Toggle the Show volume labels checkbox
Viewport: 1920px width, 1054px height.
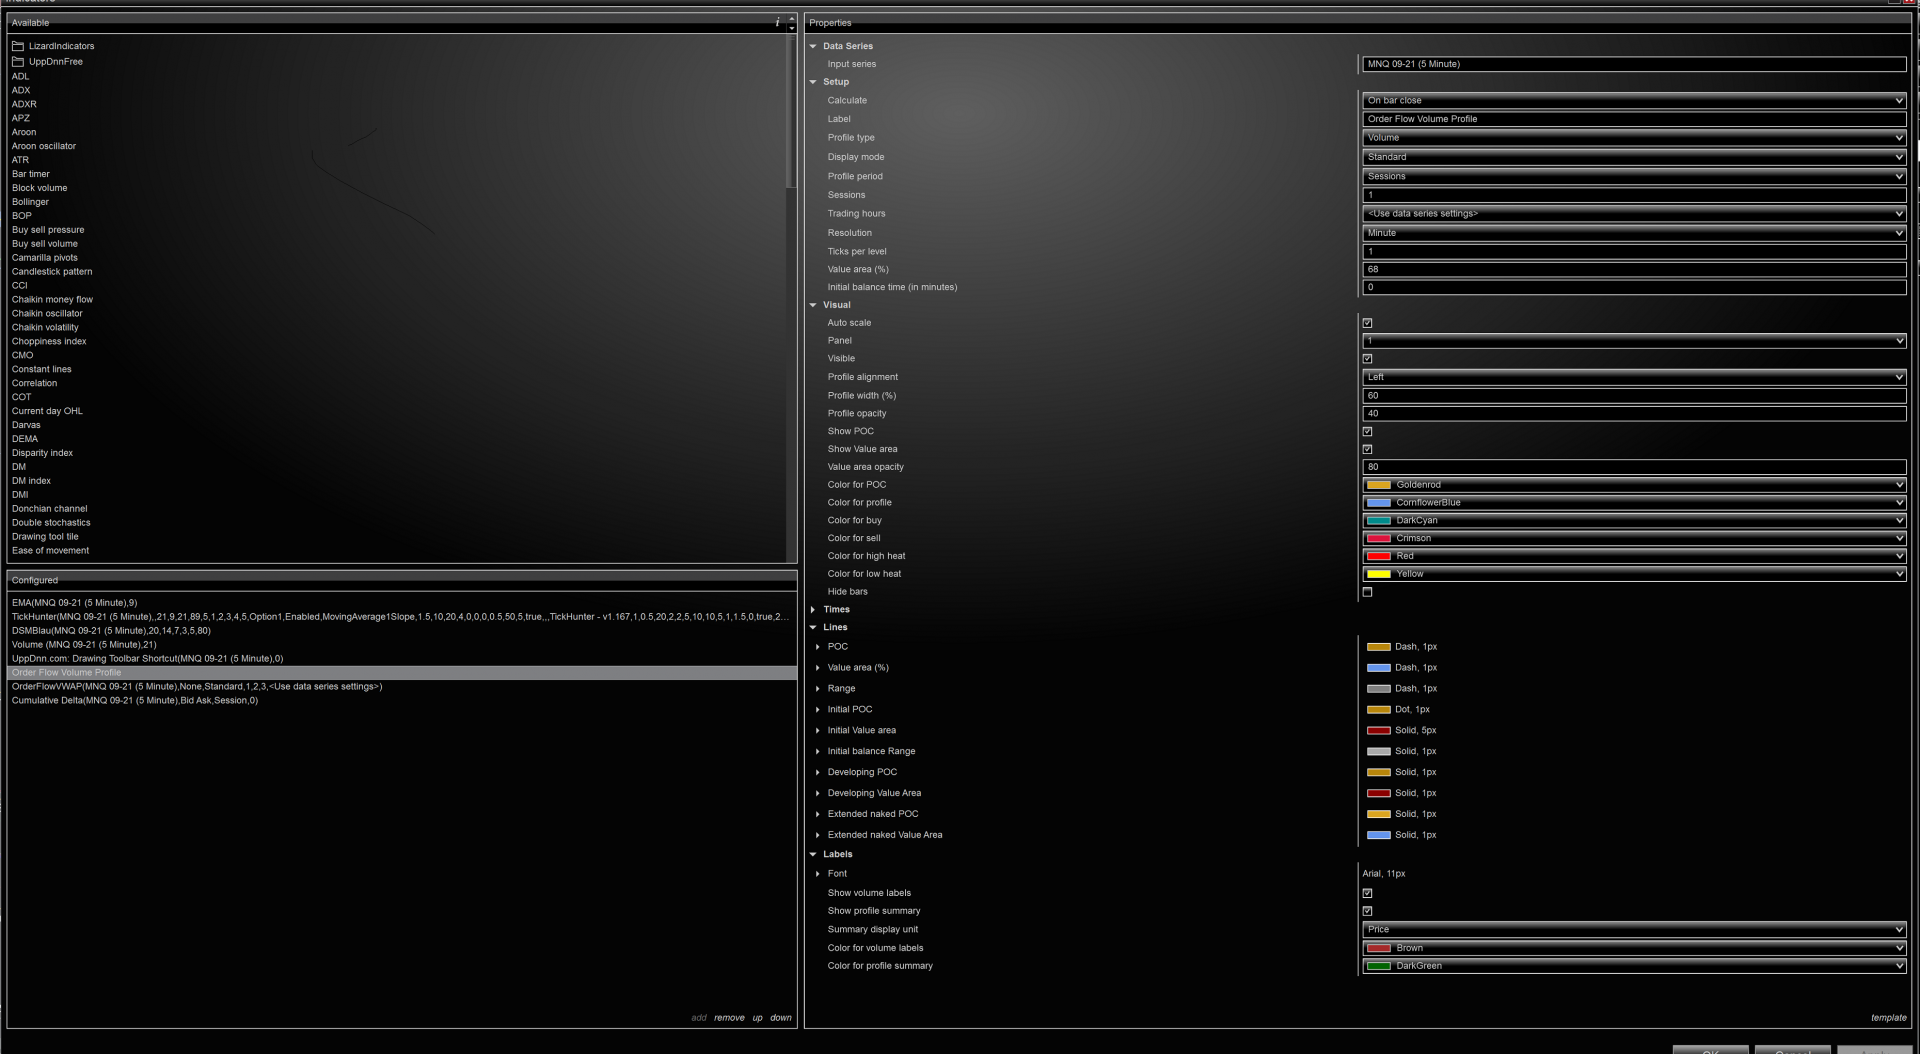click(x=1367, y=894)
